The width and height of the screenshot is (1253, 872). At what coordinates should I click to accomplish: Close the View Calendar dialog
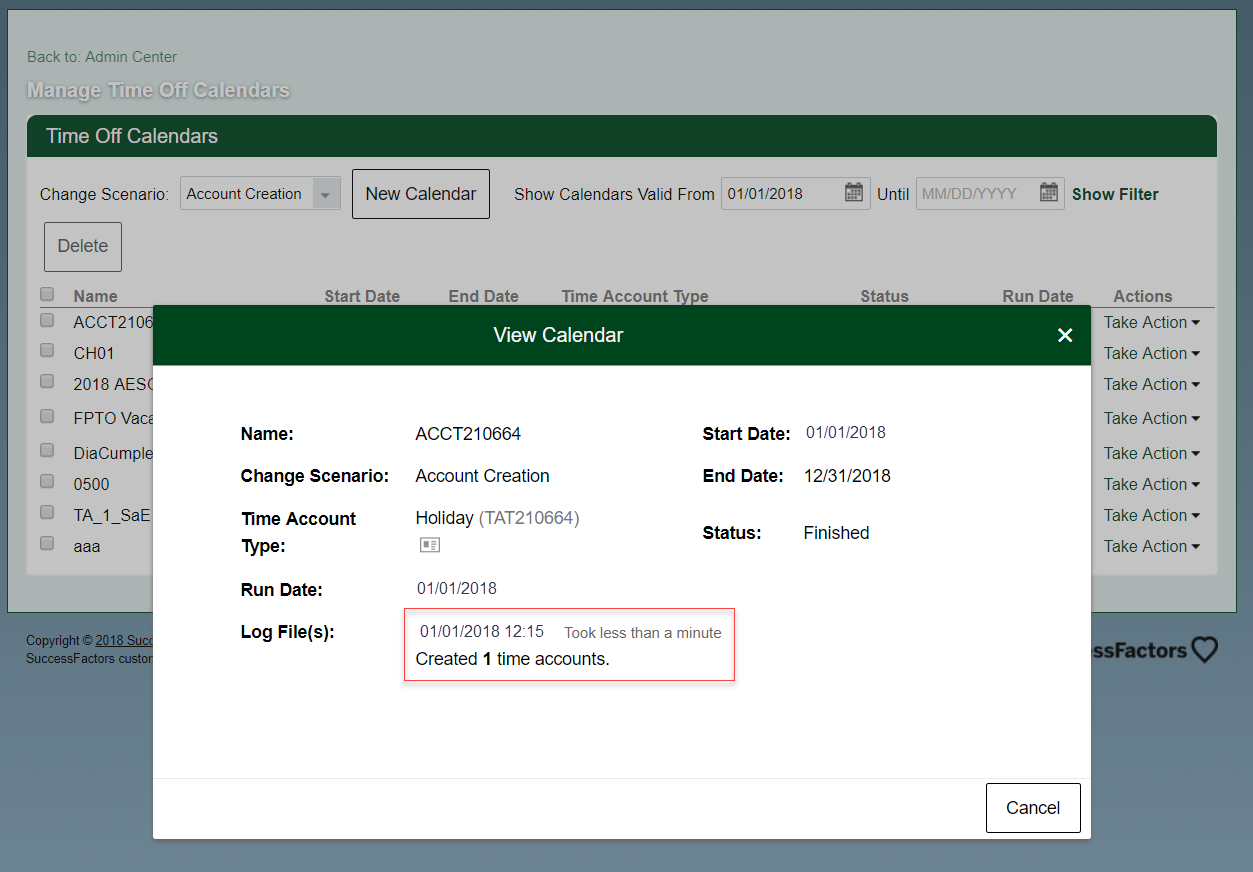click(1065, 335)
